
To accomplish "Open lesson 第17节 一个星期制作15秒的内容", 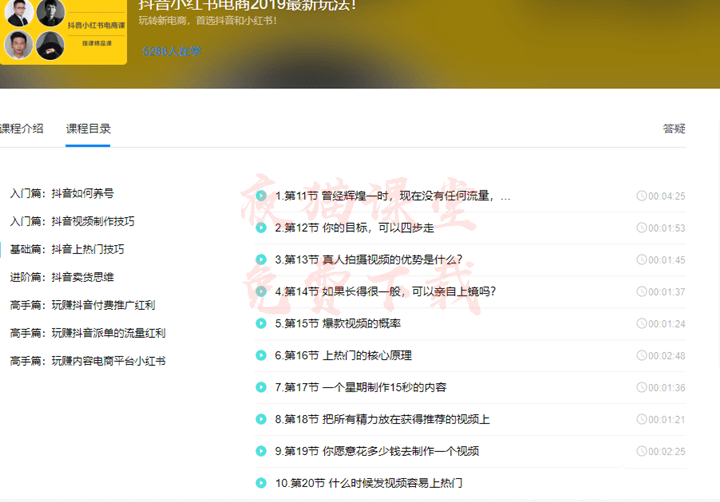I will pyautogui.click(x=360, y=387).
